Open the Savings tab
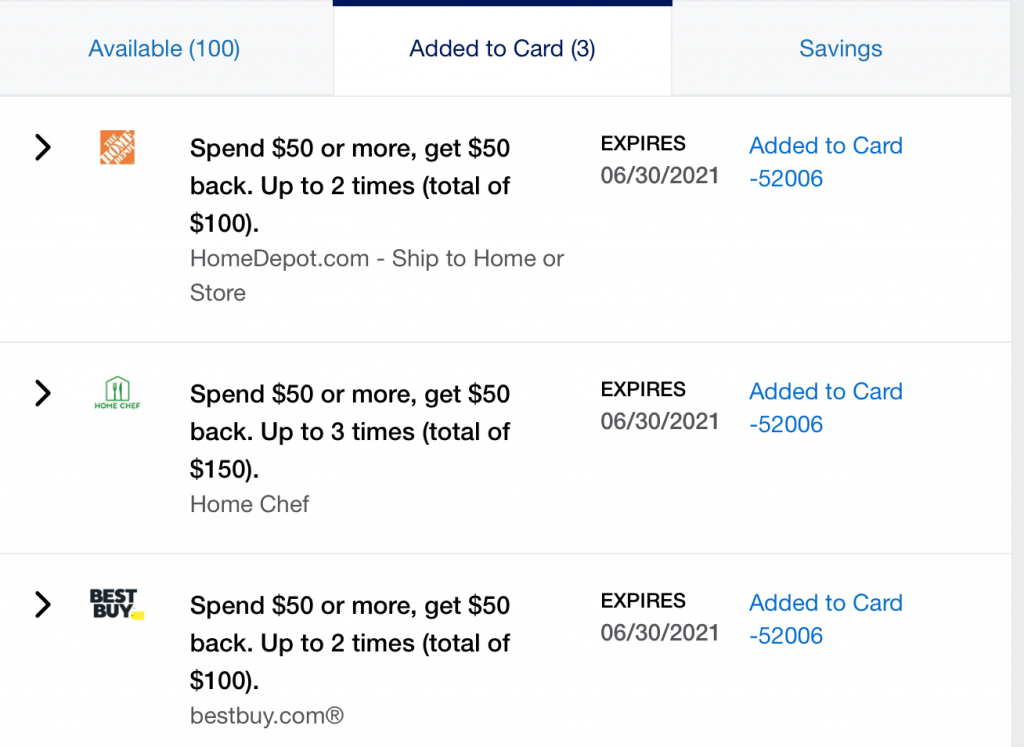This screenshot has height=747, width=1024. point(840,48)
